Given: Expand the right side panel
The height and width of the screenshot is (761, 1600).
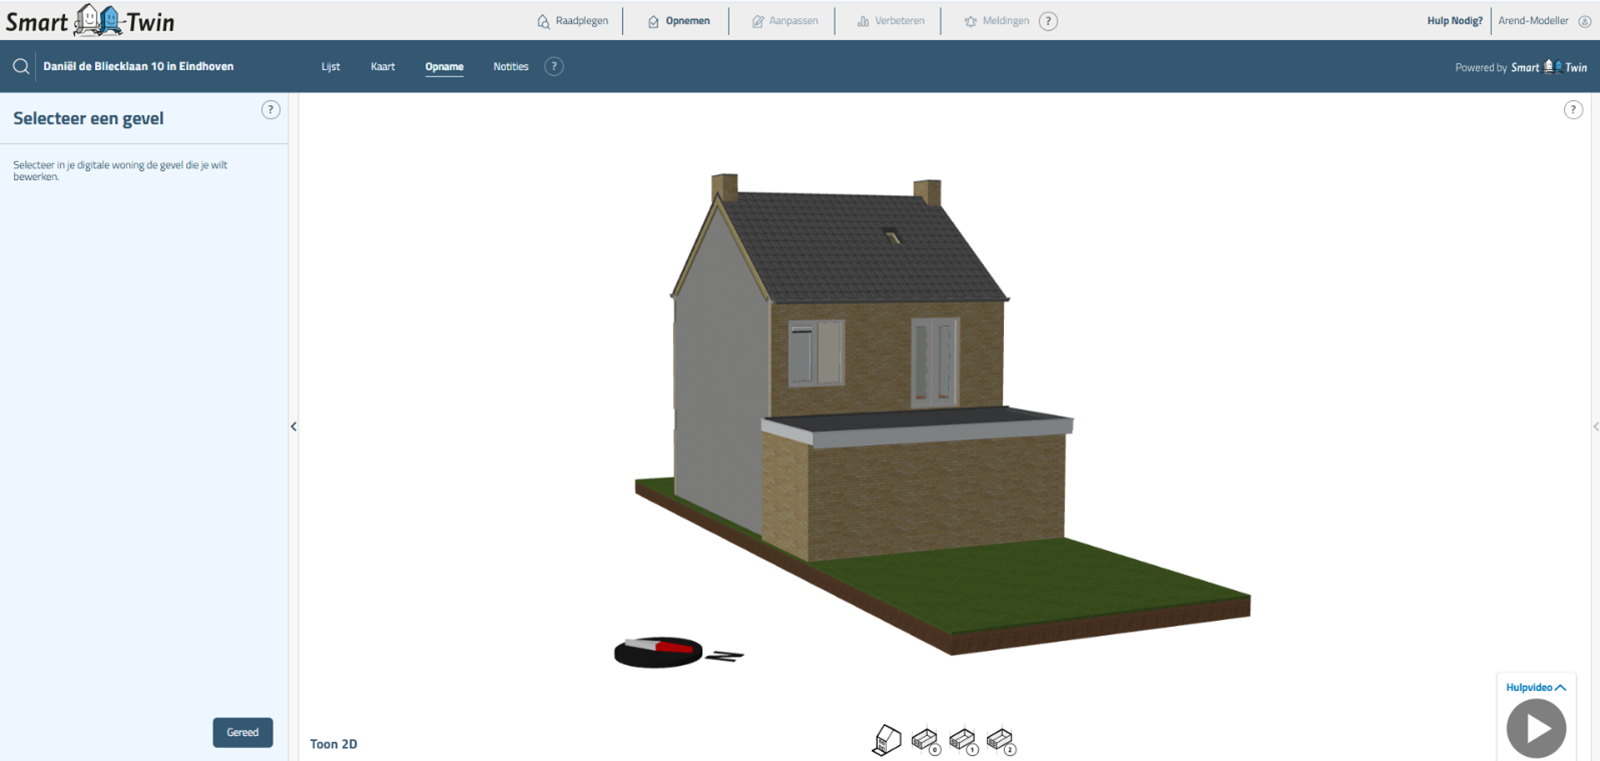Looking at the screenshot, I should point(1595,427).
